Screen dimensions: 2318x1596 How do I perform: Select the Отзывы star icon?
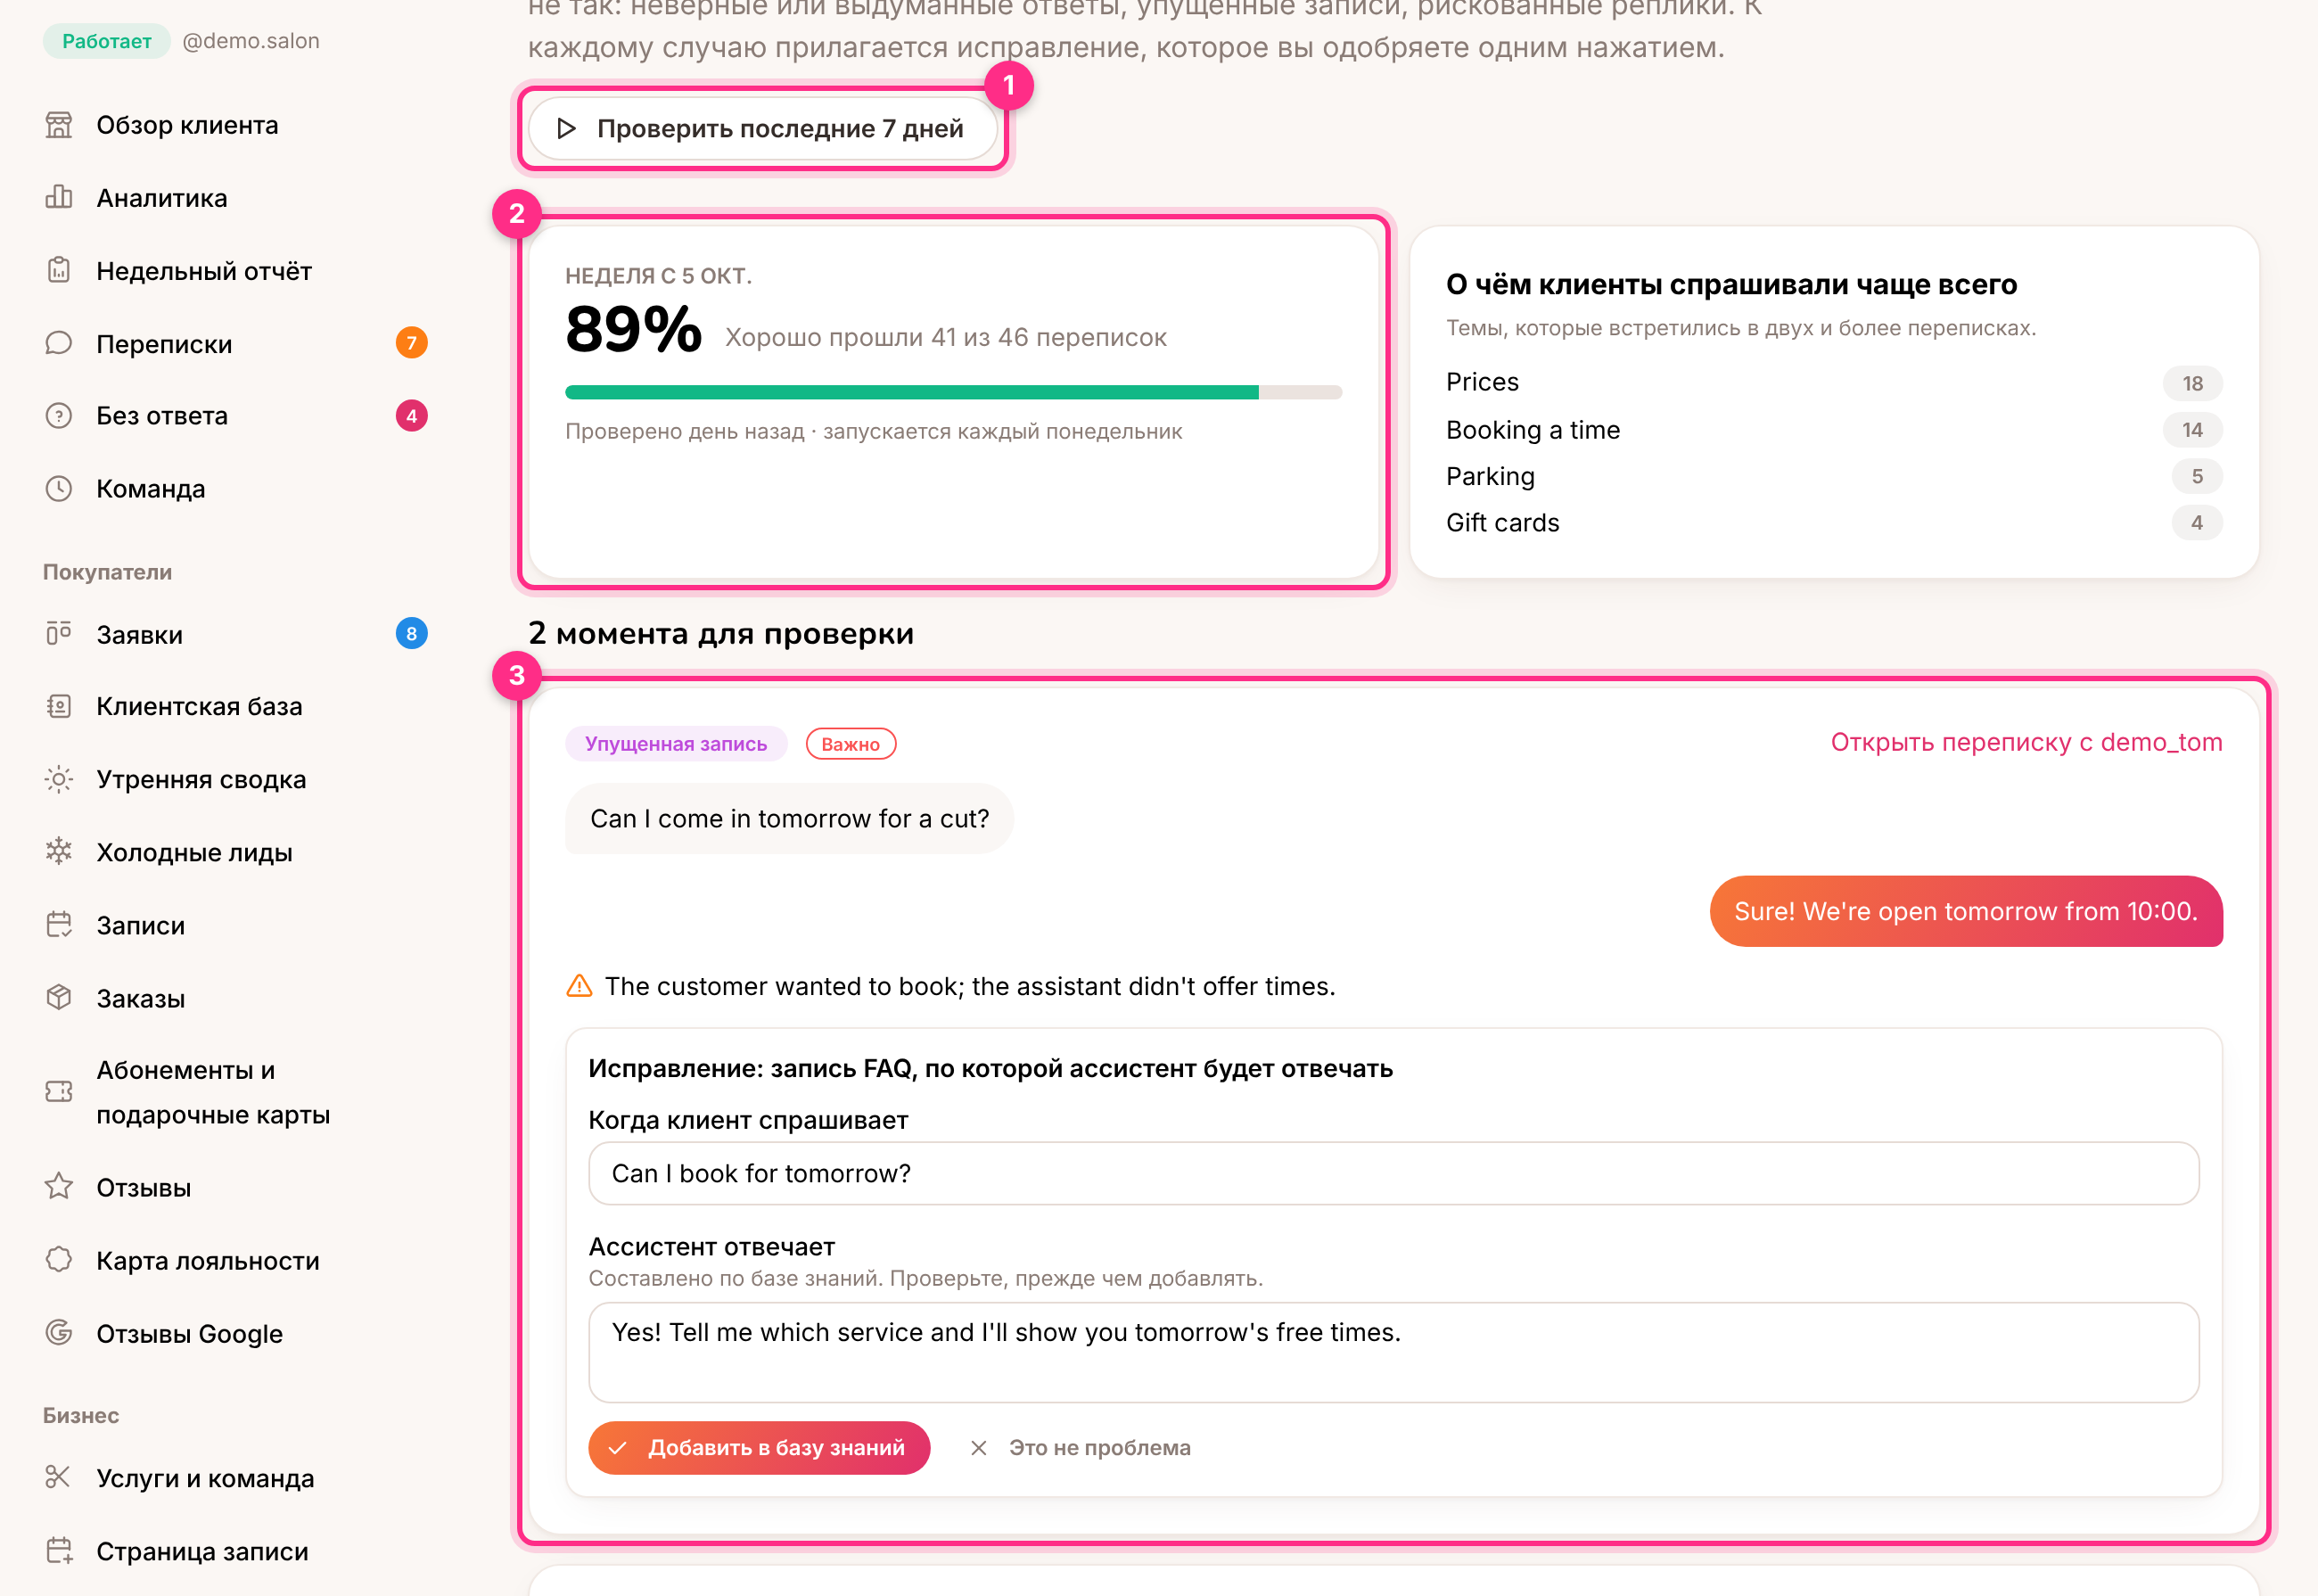(59, 1187)
